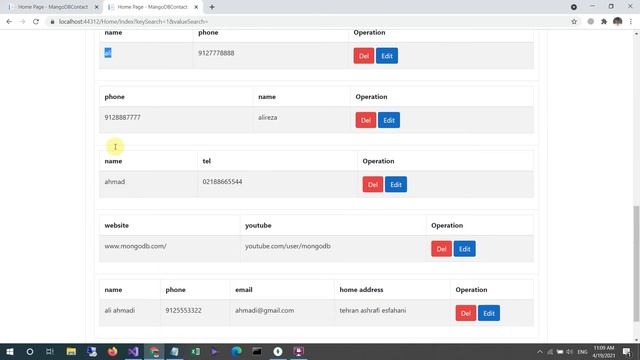The height and width of the screenshot is (360, 640).
Task: Open the notification center icon
Action: (627, 351)
